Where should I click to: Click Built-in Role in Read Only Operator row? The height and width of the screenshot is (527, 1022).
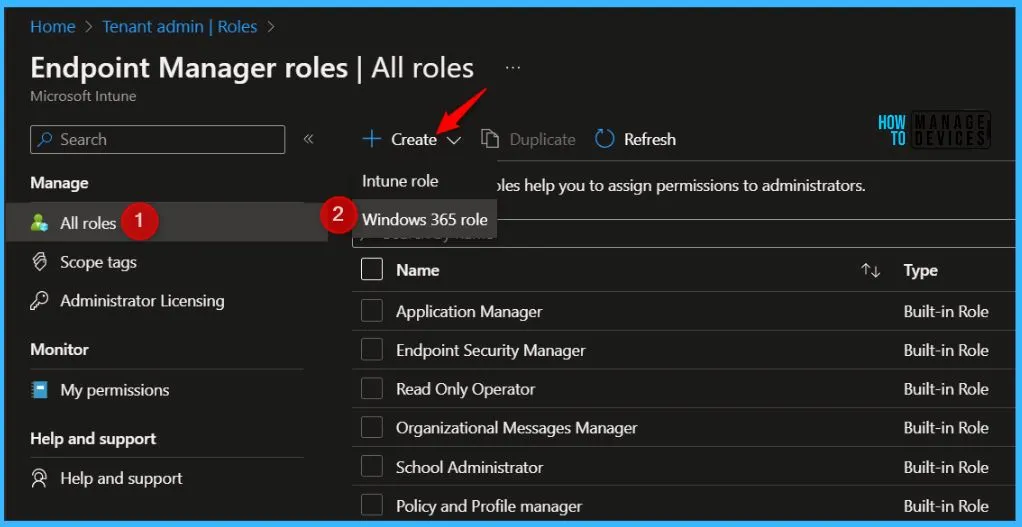[946, 390]
